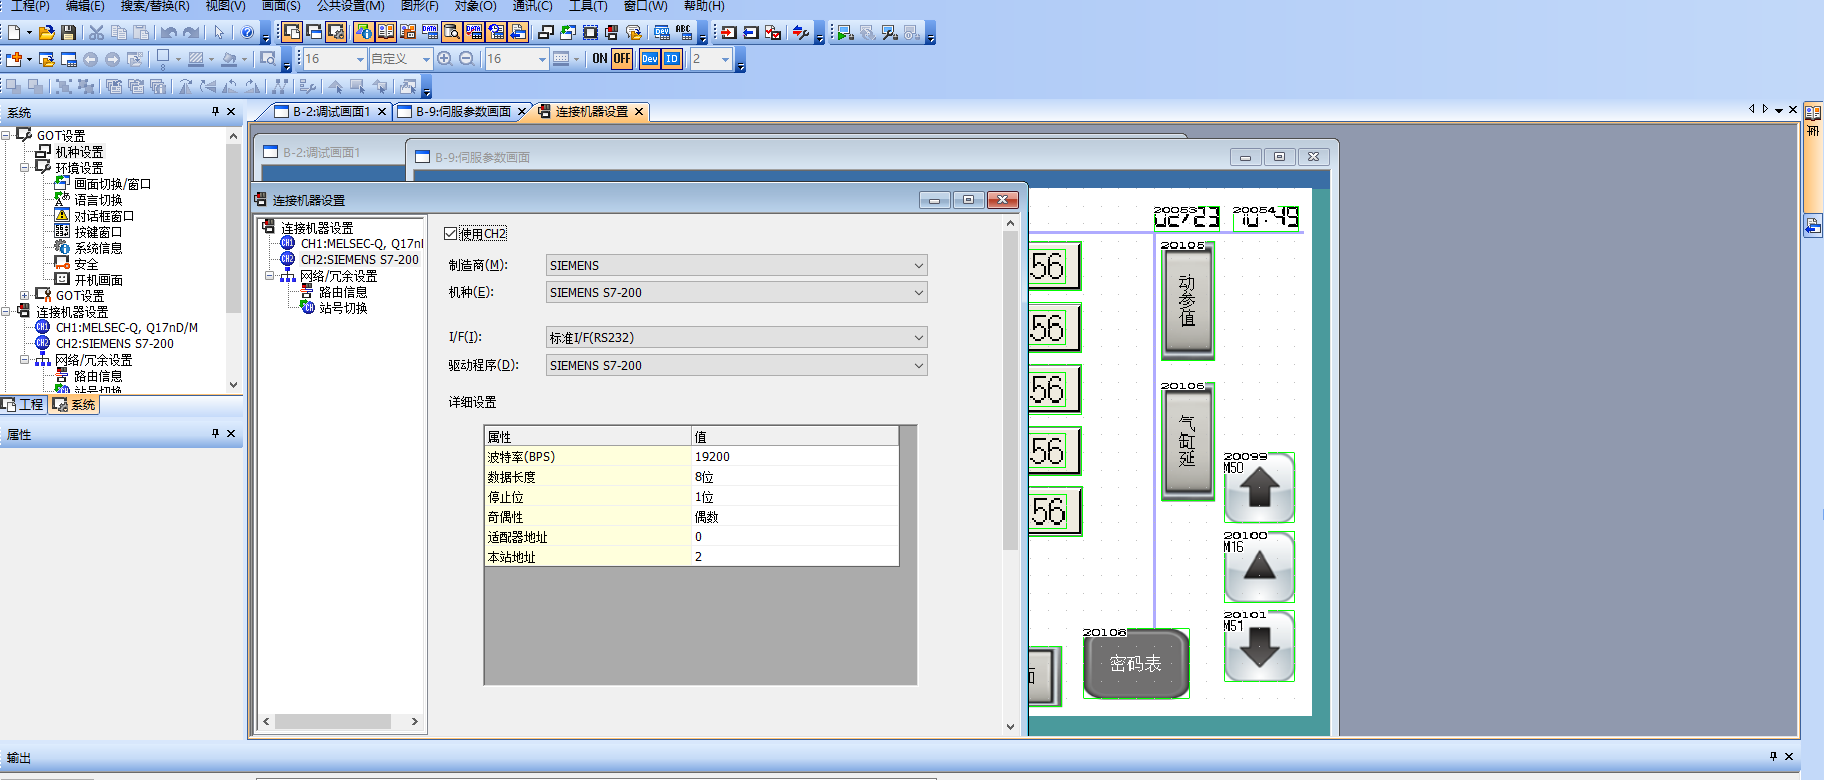
Task: Switch to the 工程 panel tab
Action: pyautogui.click(x=24, y=404)
